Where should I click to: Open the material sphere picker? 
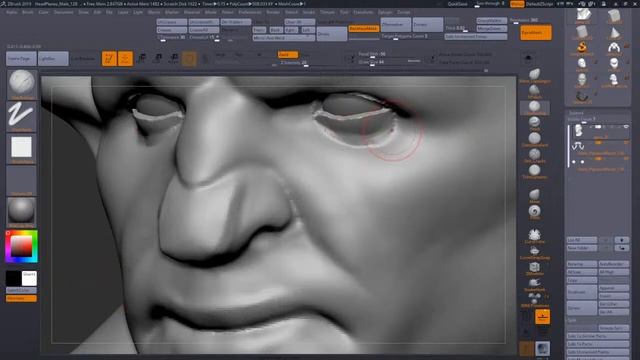22,212
